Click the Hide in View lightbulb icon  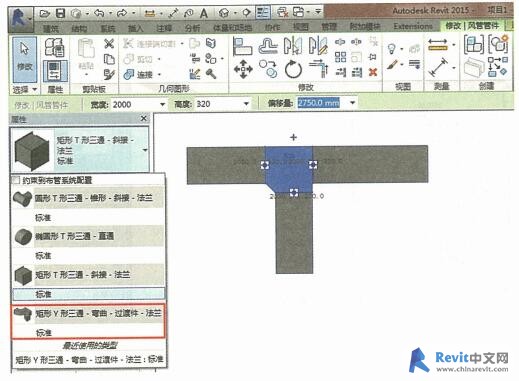tap(392, 49)
